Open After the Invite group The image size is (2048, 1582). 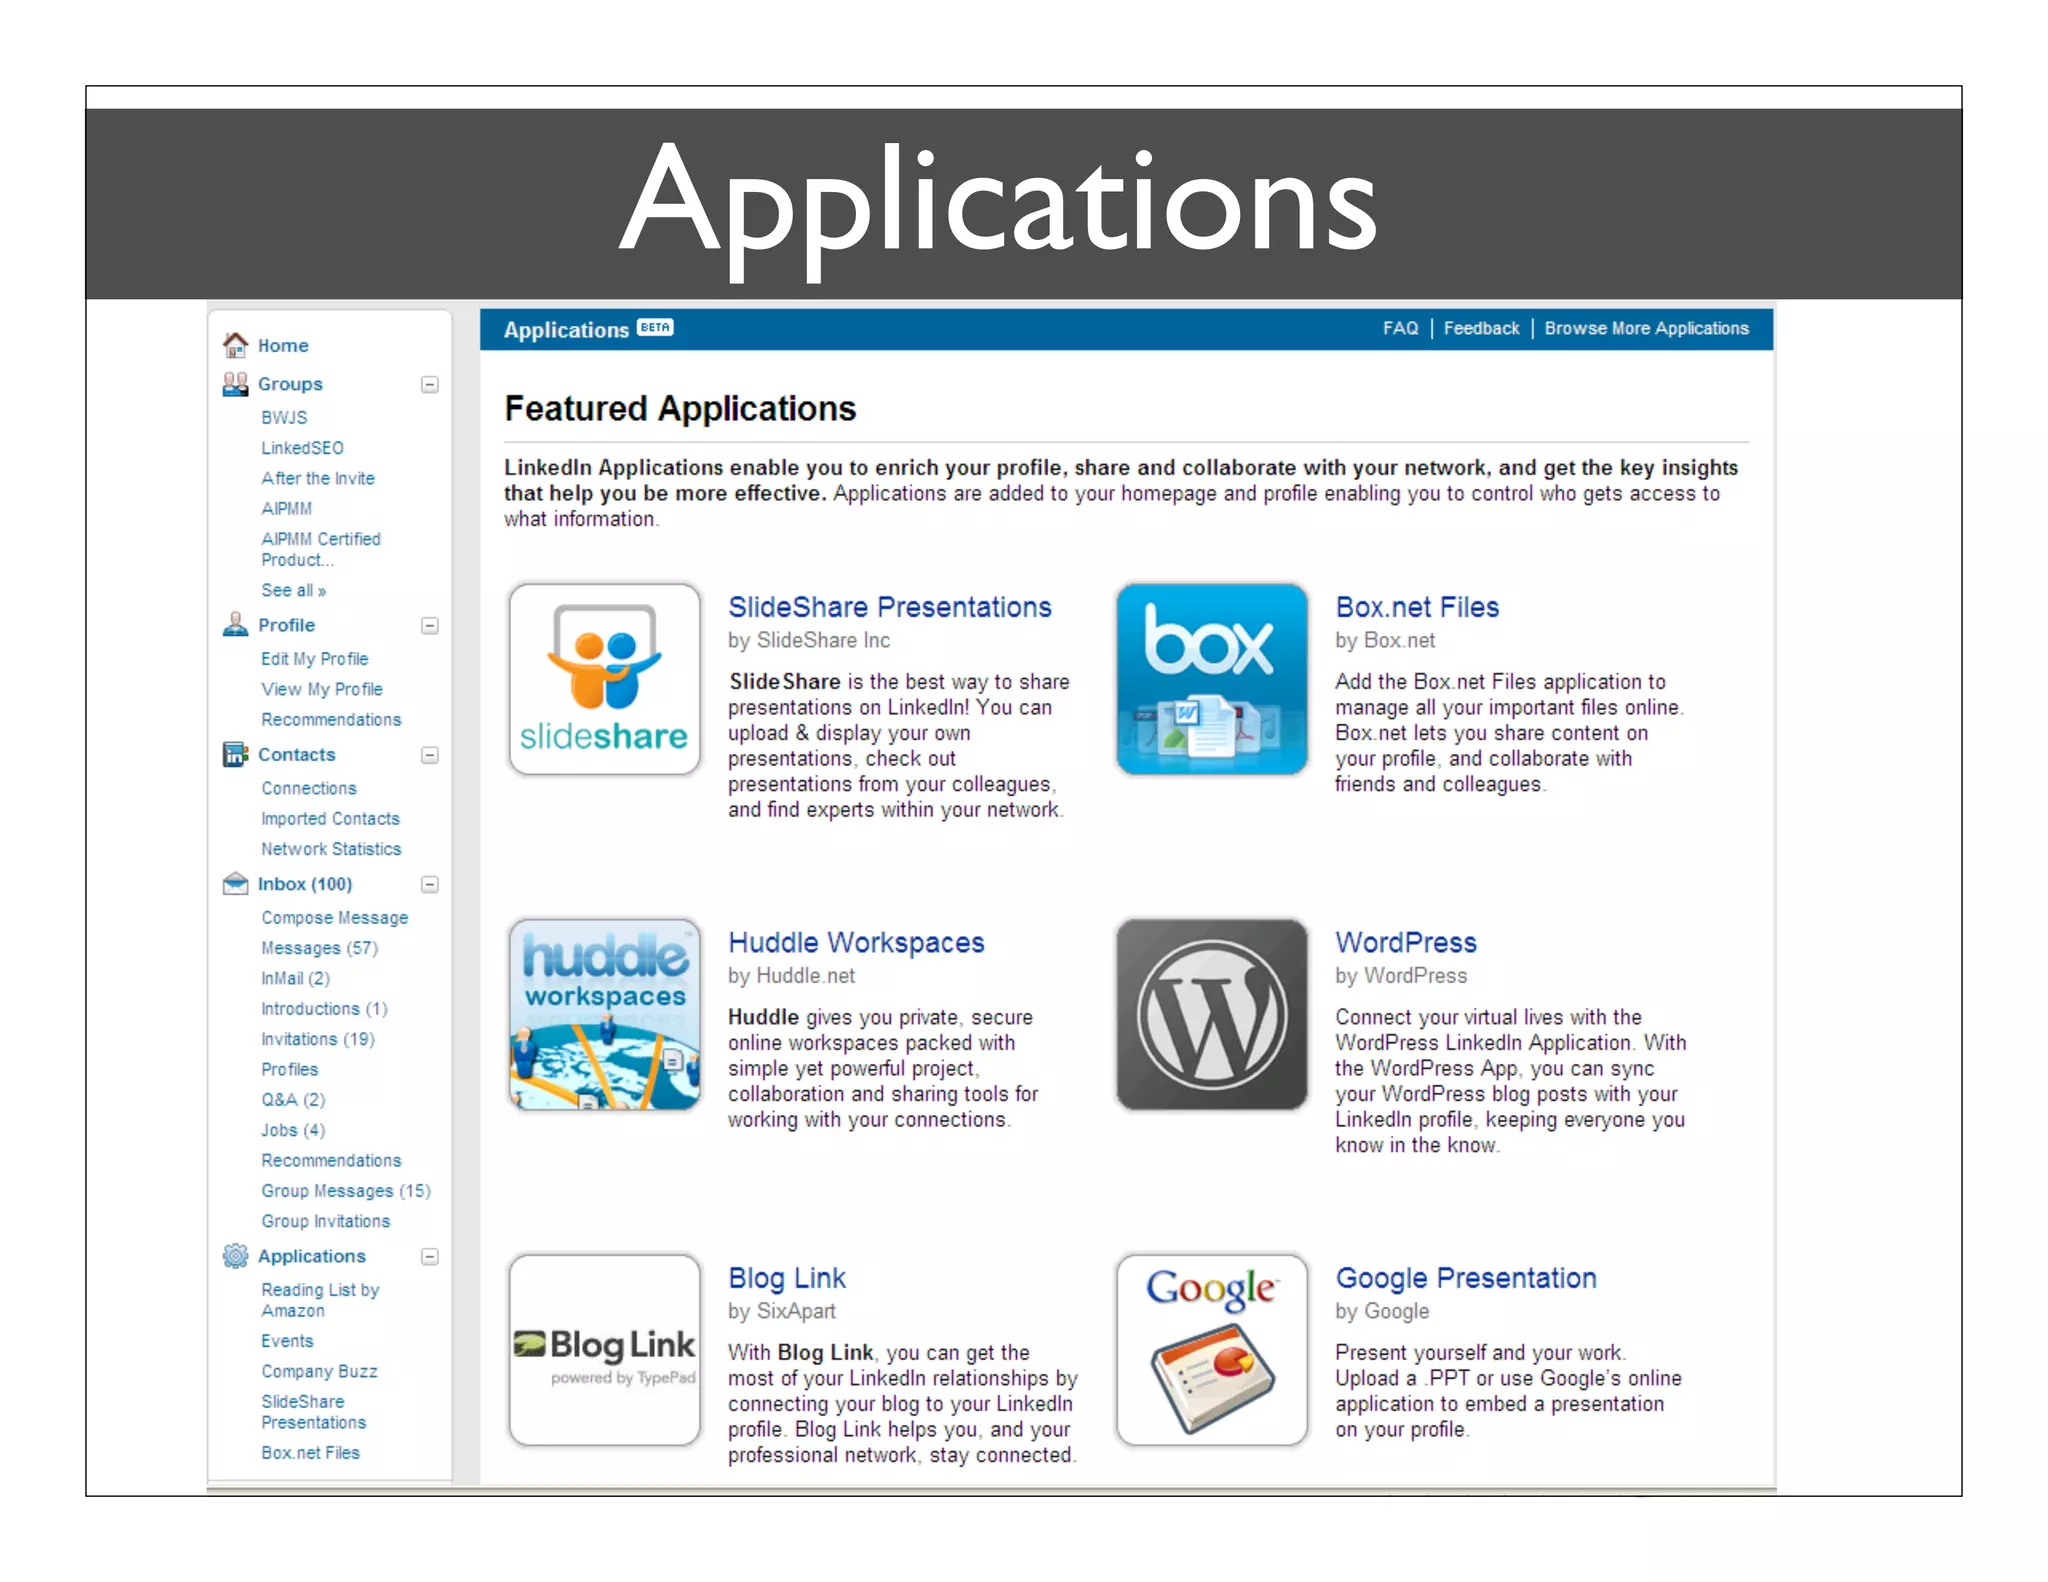[x=318, y=478]
